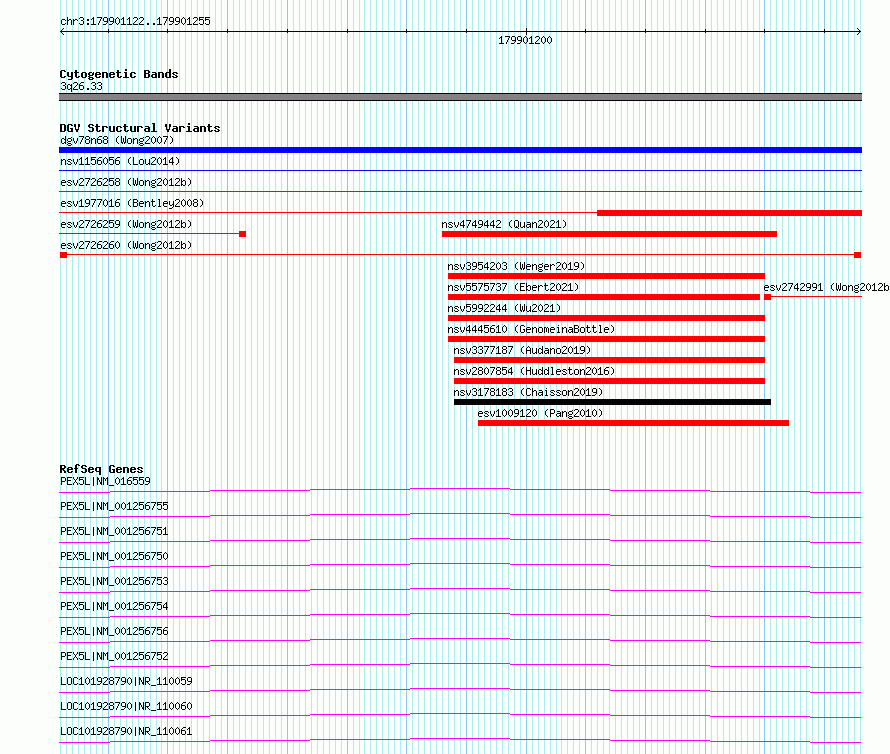Open transcript PEX5L|NM_001256754
This screenshot has height=754, width=890.
pyautogui.click(x=114, y=606)
